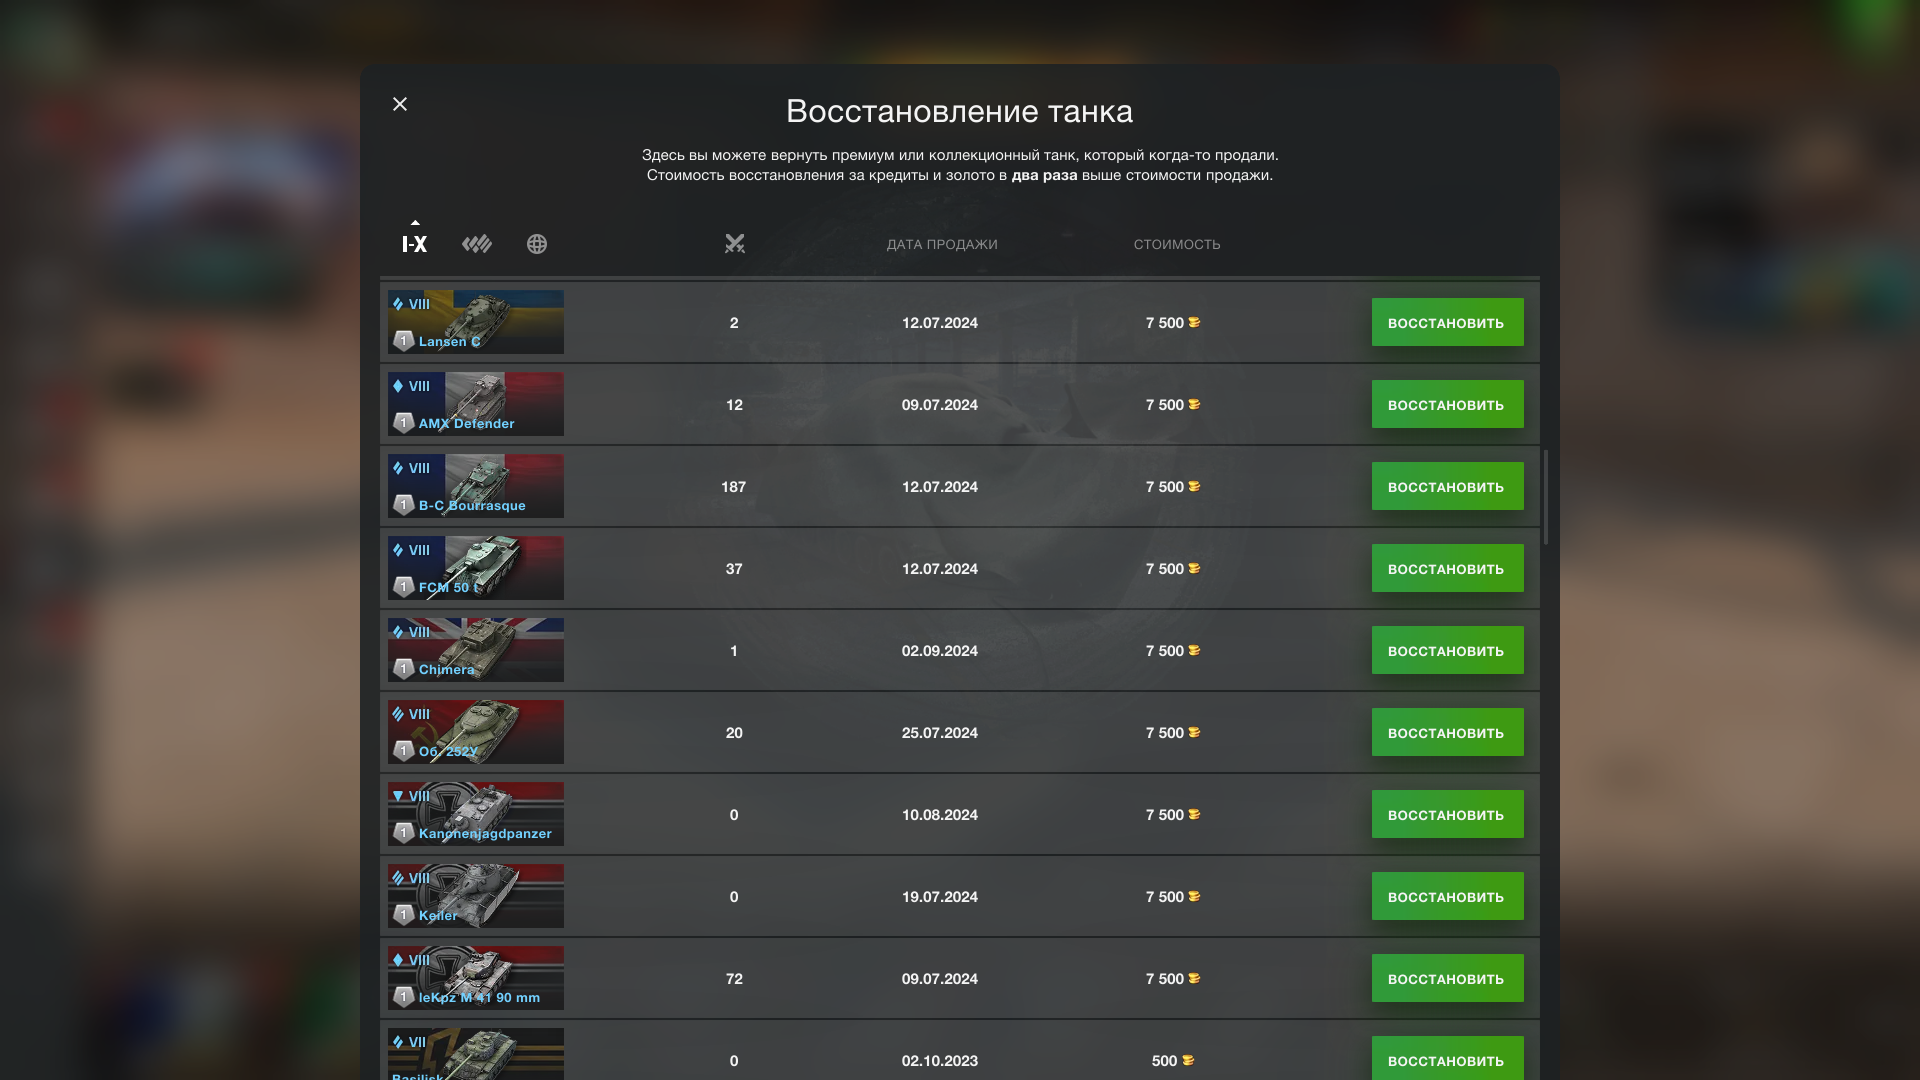The image size is (1920, 1080).
Task: Select the Kanonenjagdpanzer tank thumbnail
Action: pos(476,814)
